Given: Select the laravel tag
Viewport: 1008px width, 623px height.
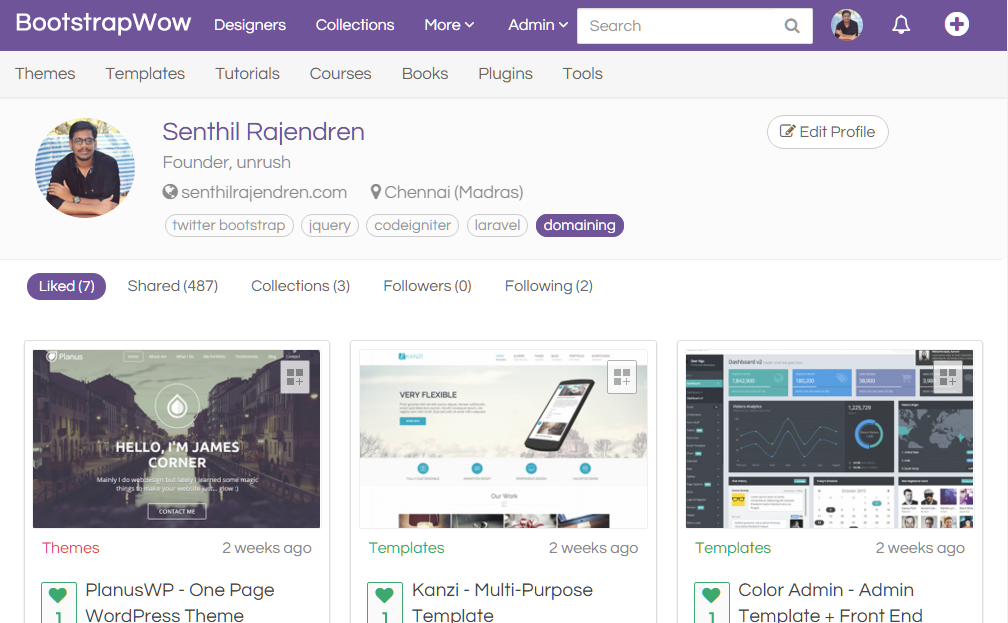Looking at the screenshot, I should coord(498,226).
